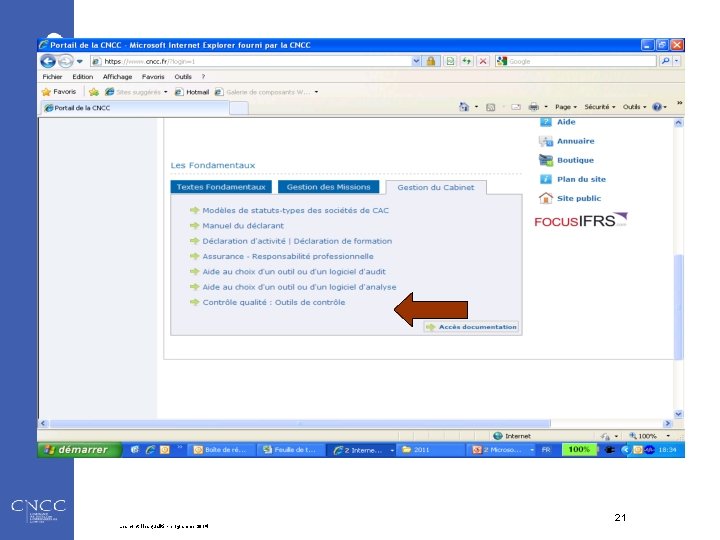
Task: Open Contrôle qualité : Outils de contrôle
Action: (274, 302)
